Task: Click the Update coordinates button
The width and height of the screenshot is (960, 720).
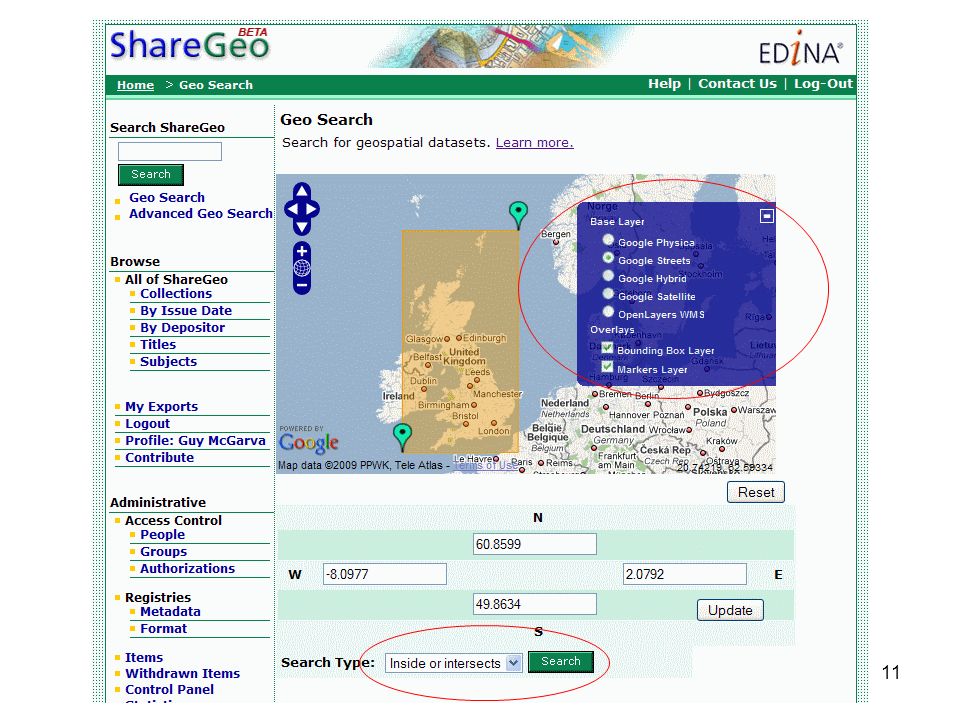Action: click(730, 610)
